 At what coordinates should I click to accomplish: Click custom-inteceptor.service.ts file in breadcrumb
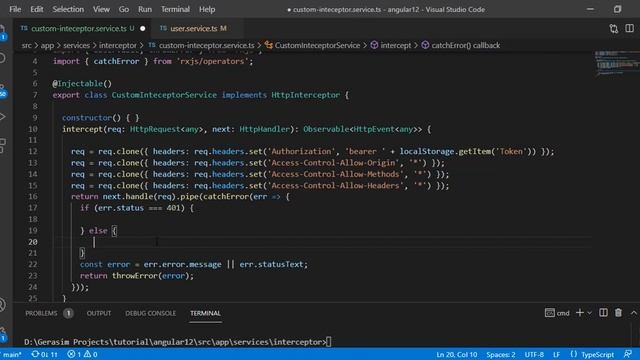pos(202,45)
